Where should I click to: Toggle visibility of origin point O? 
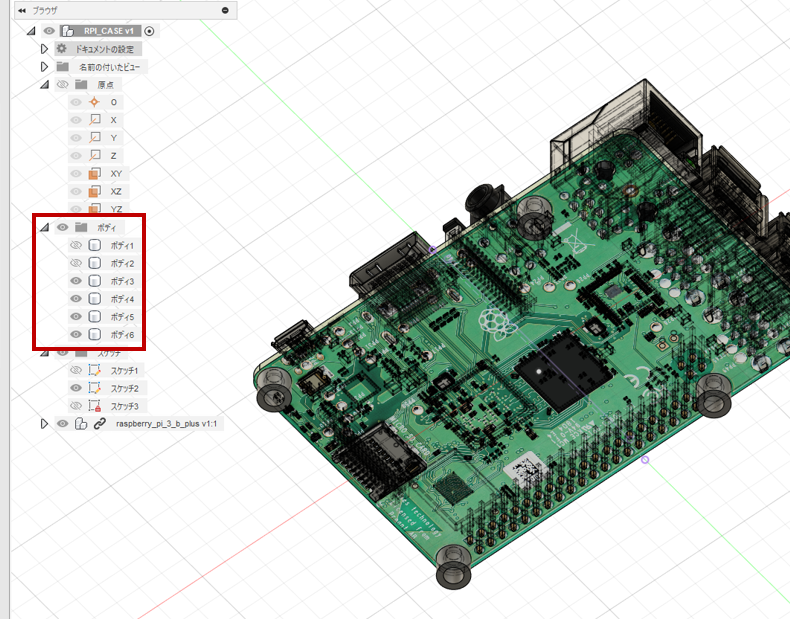click(76, 102)
